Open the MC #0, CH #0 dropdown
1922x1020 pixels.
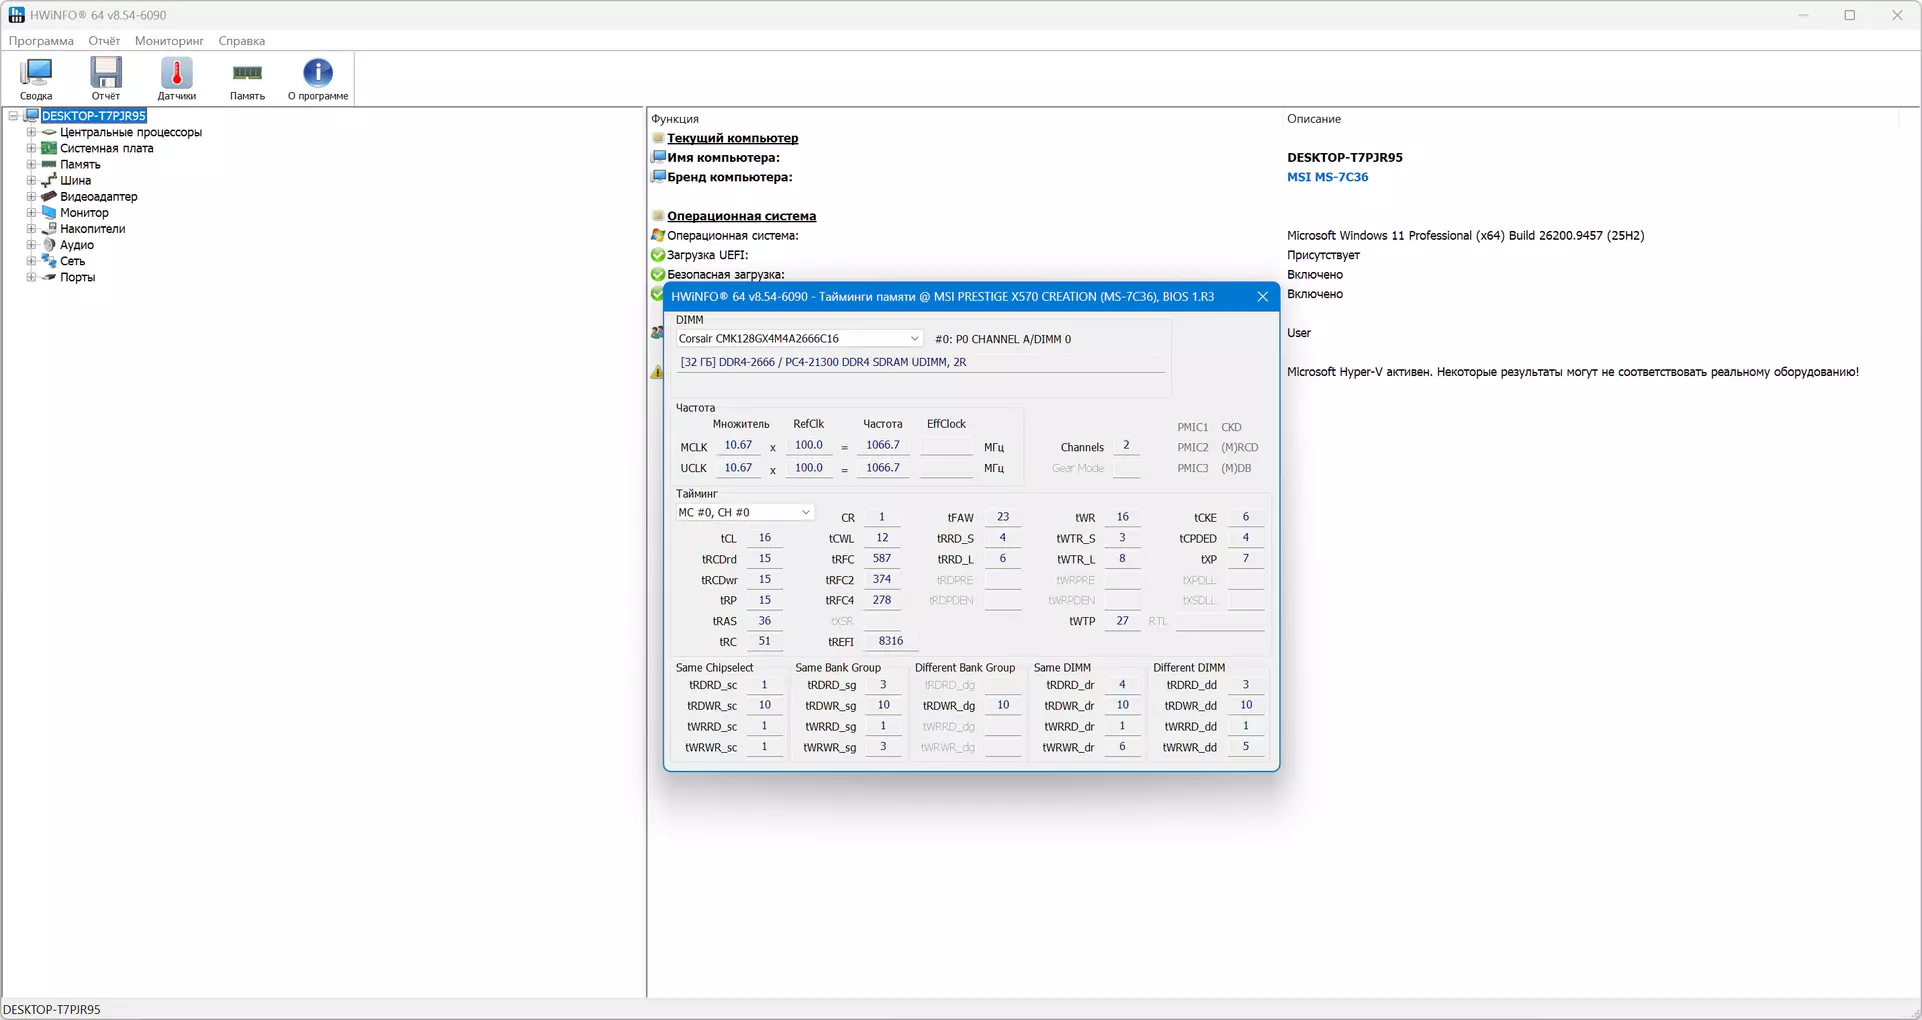click(745, 513)
